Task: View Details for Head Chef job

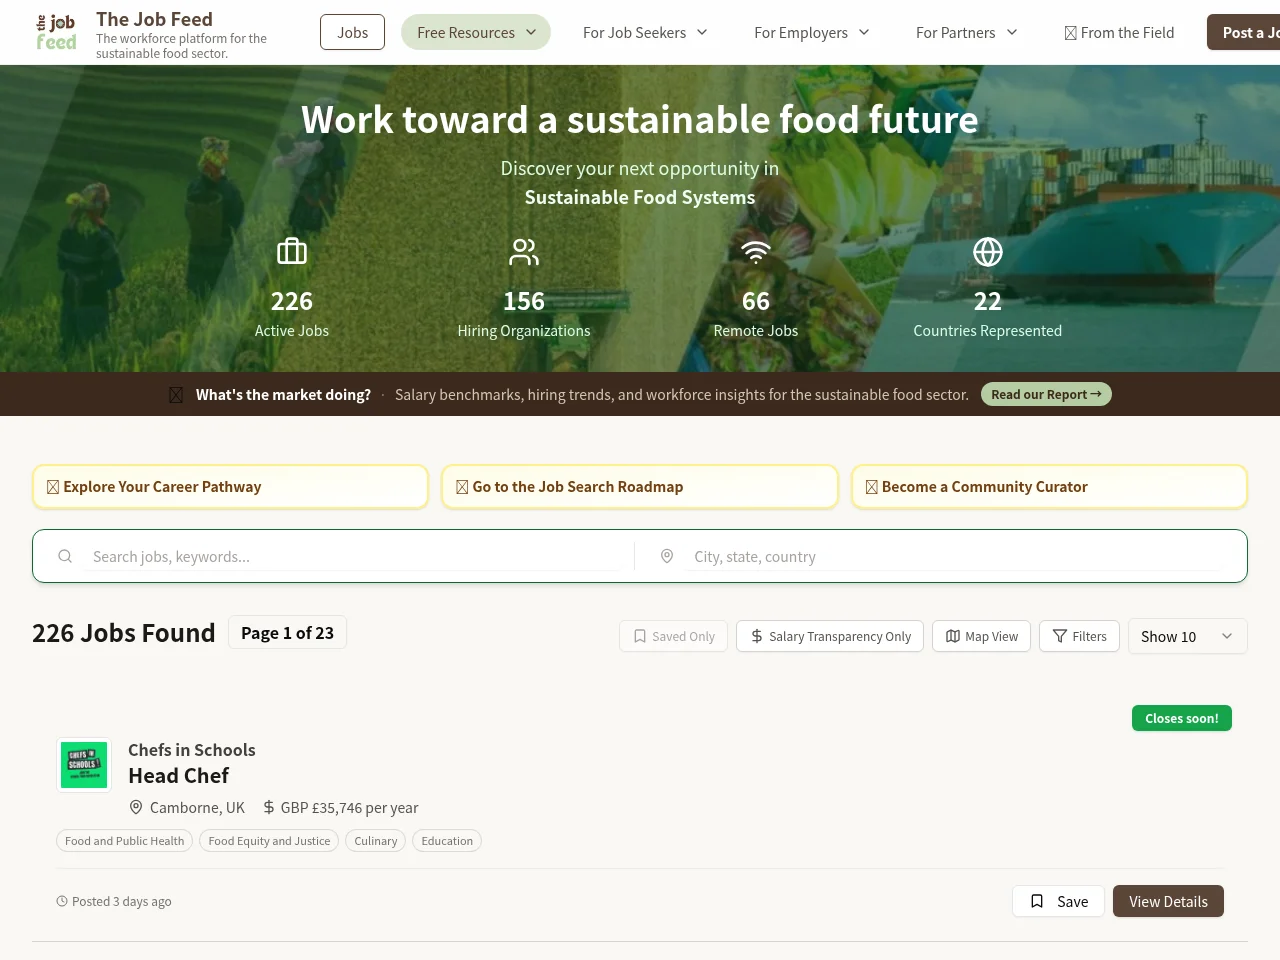Action: tap(1168, 901)
